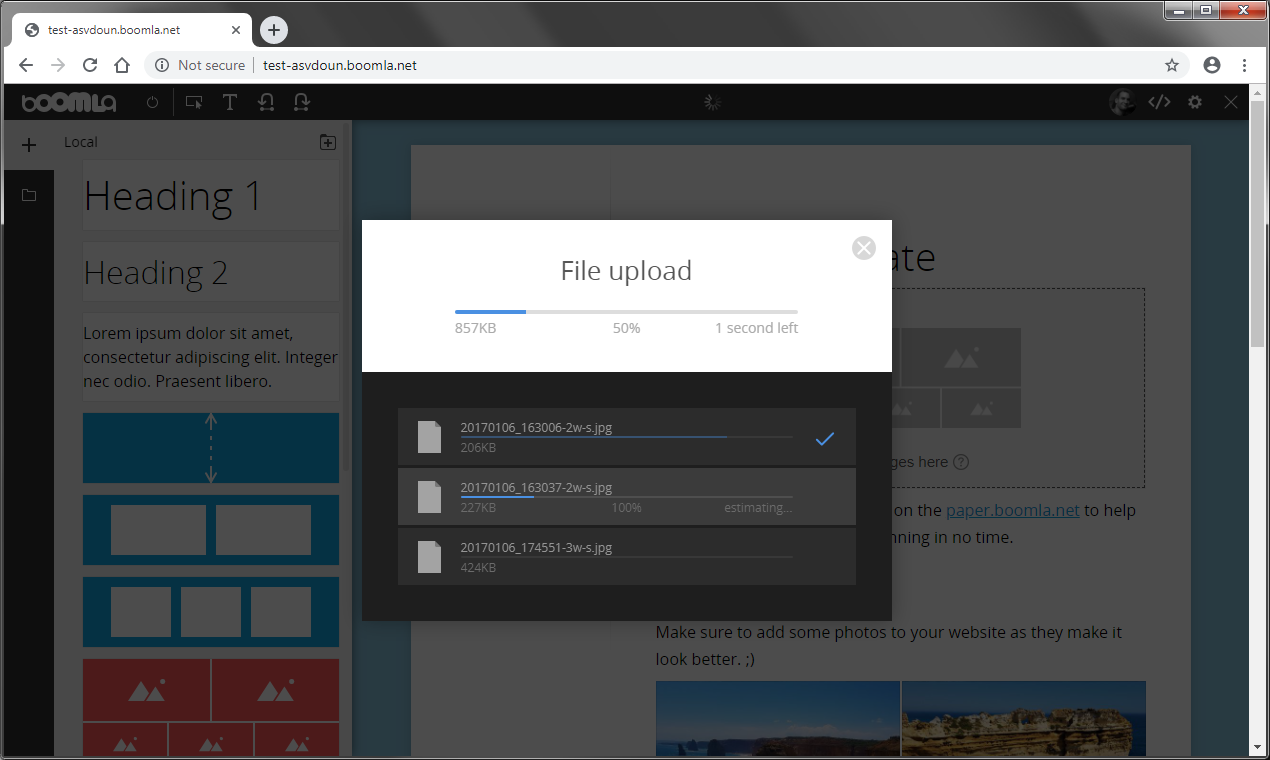The image size is (1270, 760).
Task: Click the add-folder icon next to Local
Action: (327, 142)
